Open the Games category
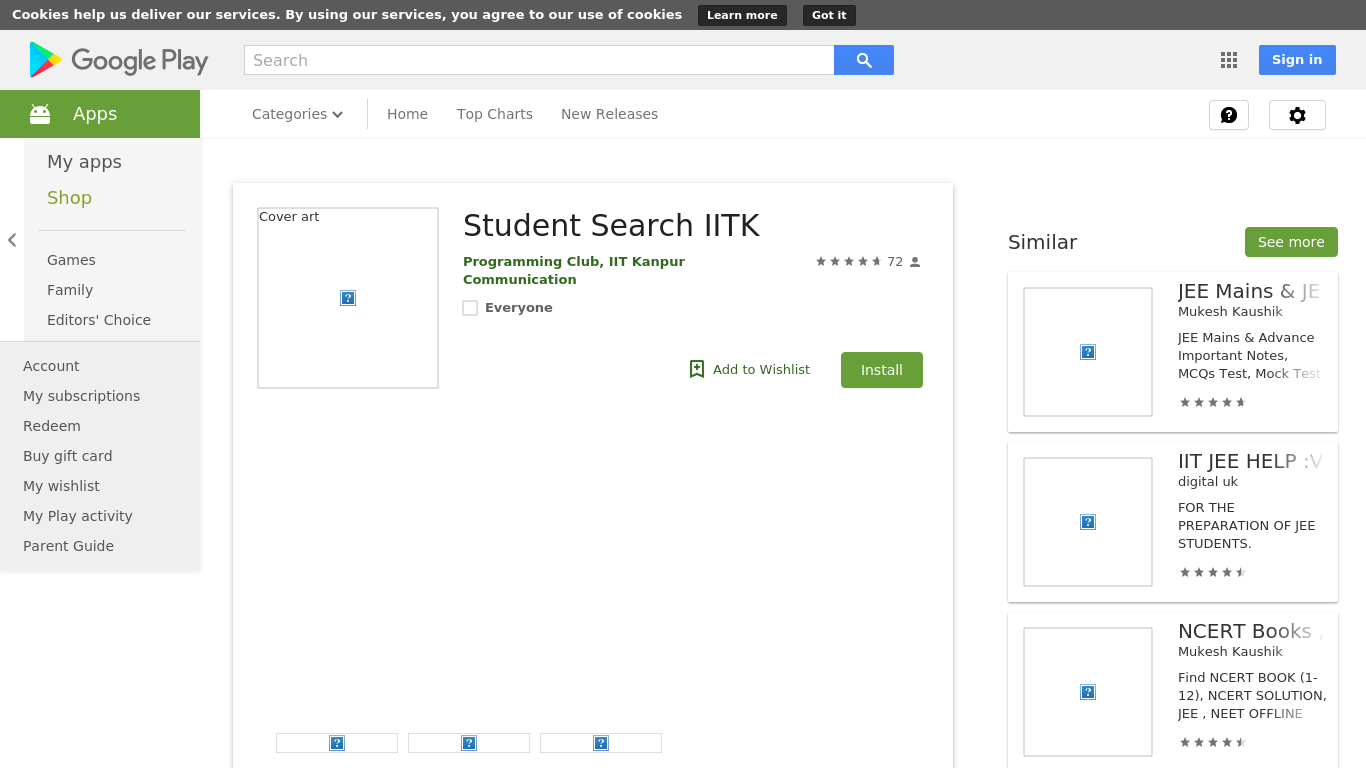 pos(71,260)
